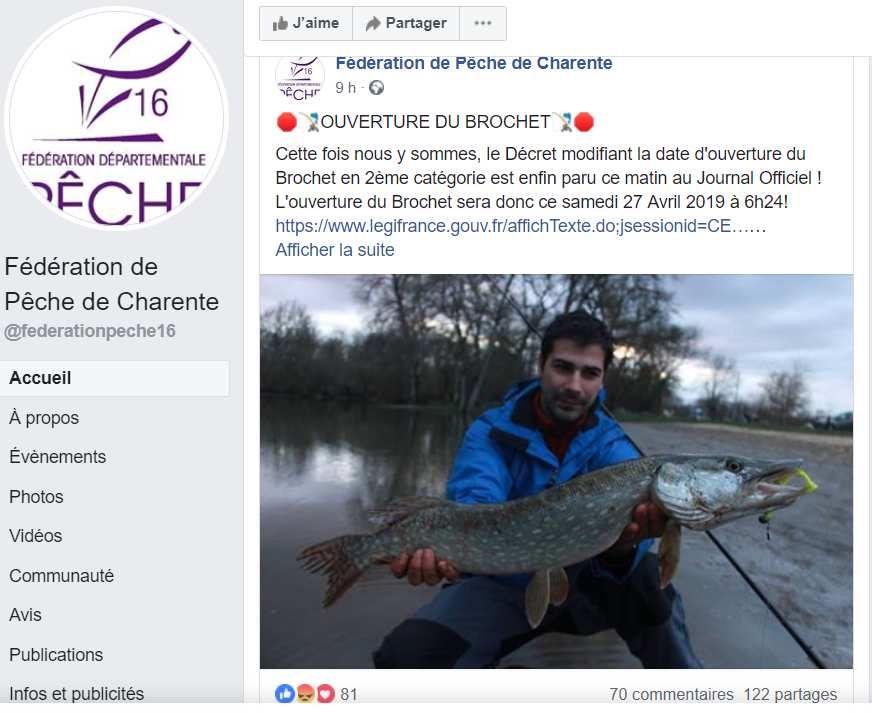
Task: Click the blue like reaction icon
Action: [285, 694]
